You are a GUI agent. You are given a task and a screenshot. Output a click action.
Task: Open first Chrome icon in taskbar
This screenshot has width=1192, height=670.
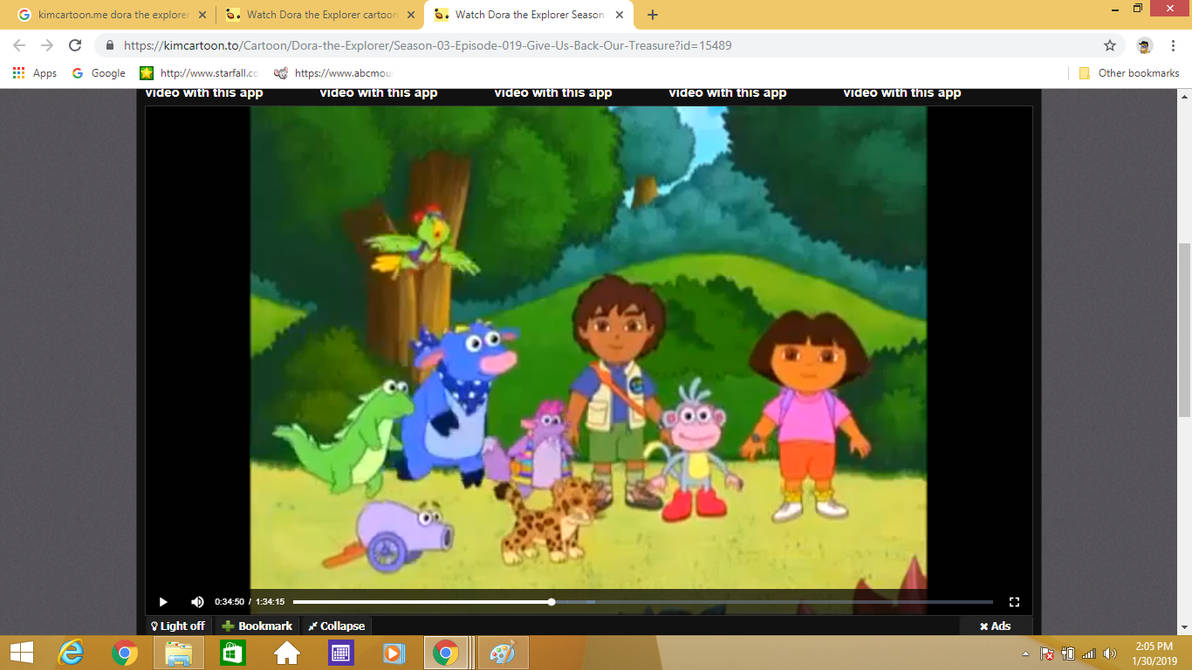tap(125, 653)
